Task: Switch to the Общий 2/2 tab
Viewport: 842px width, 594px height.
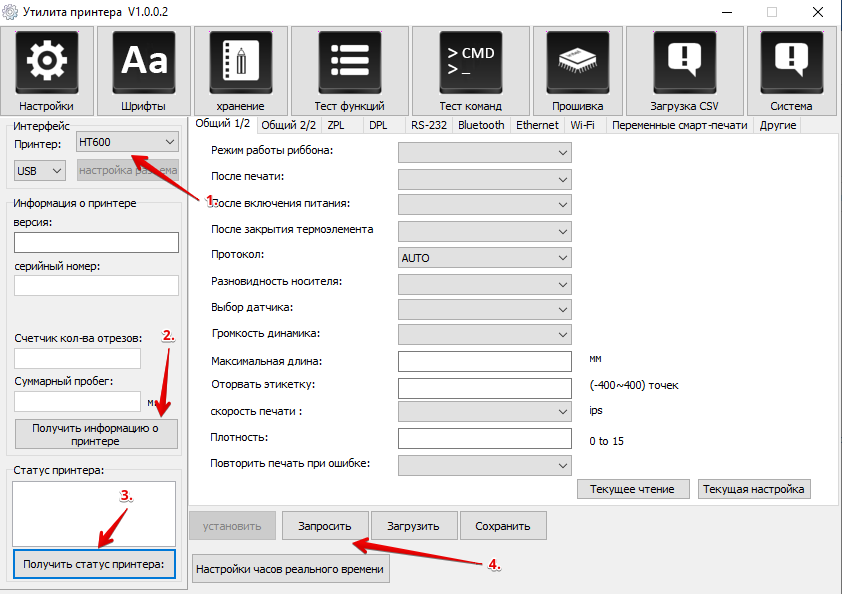Action: [288, 125]
